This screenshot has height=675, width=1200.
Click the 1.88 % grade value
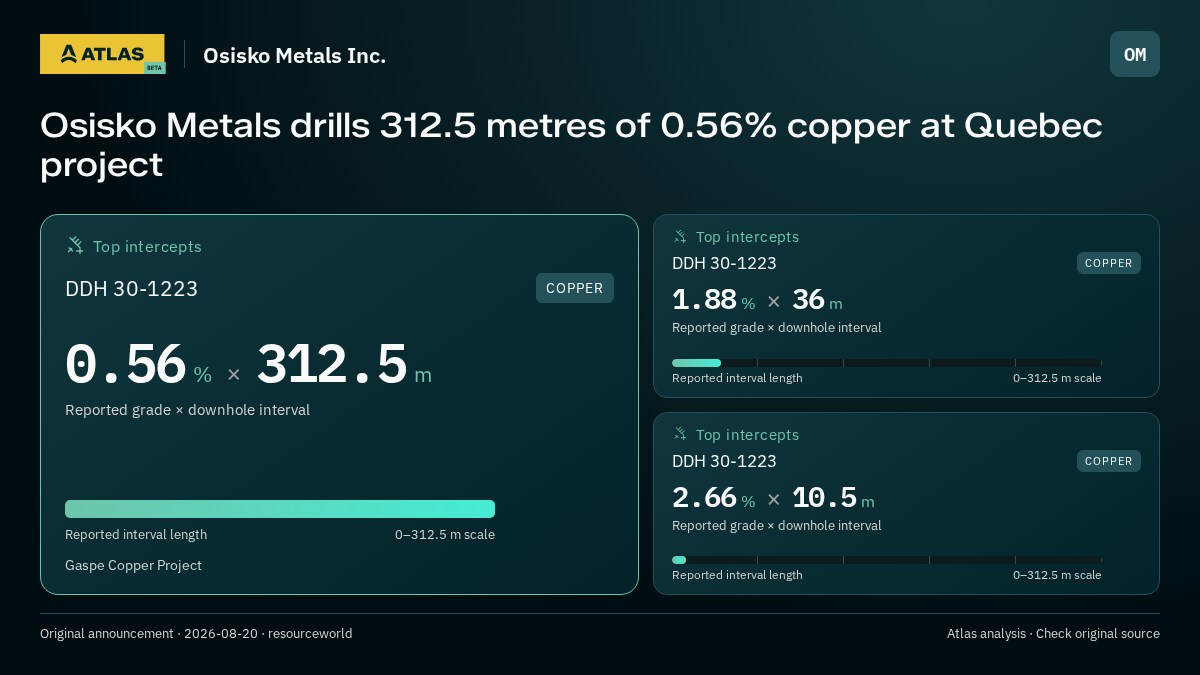tap(714, 300)
